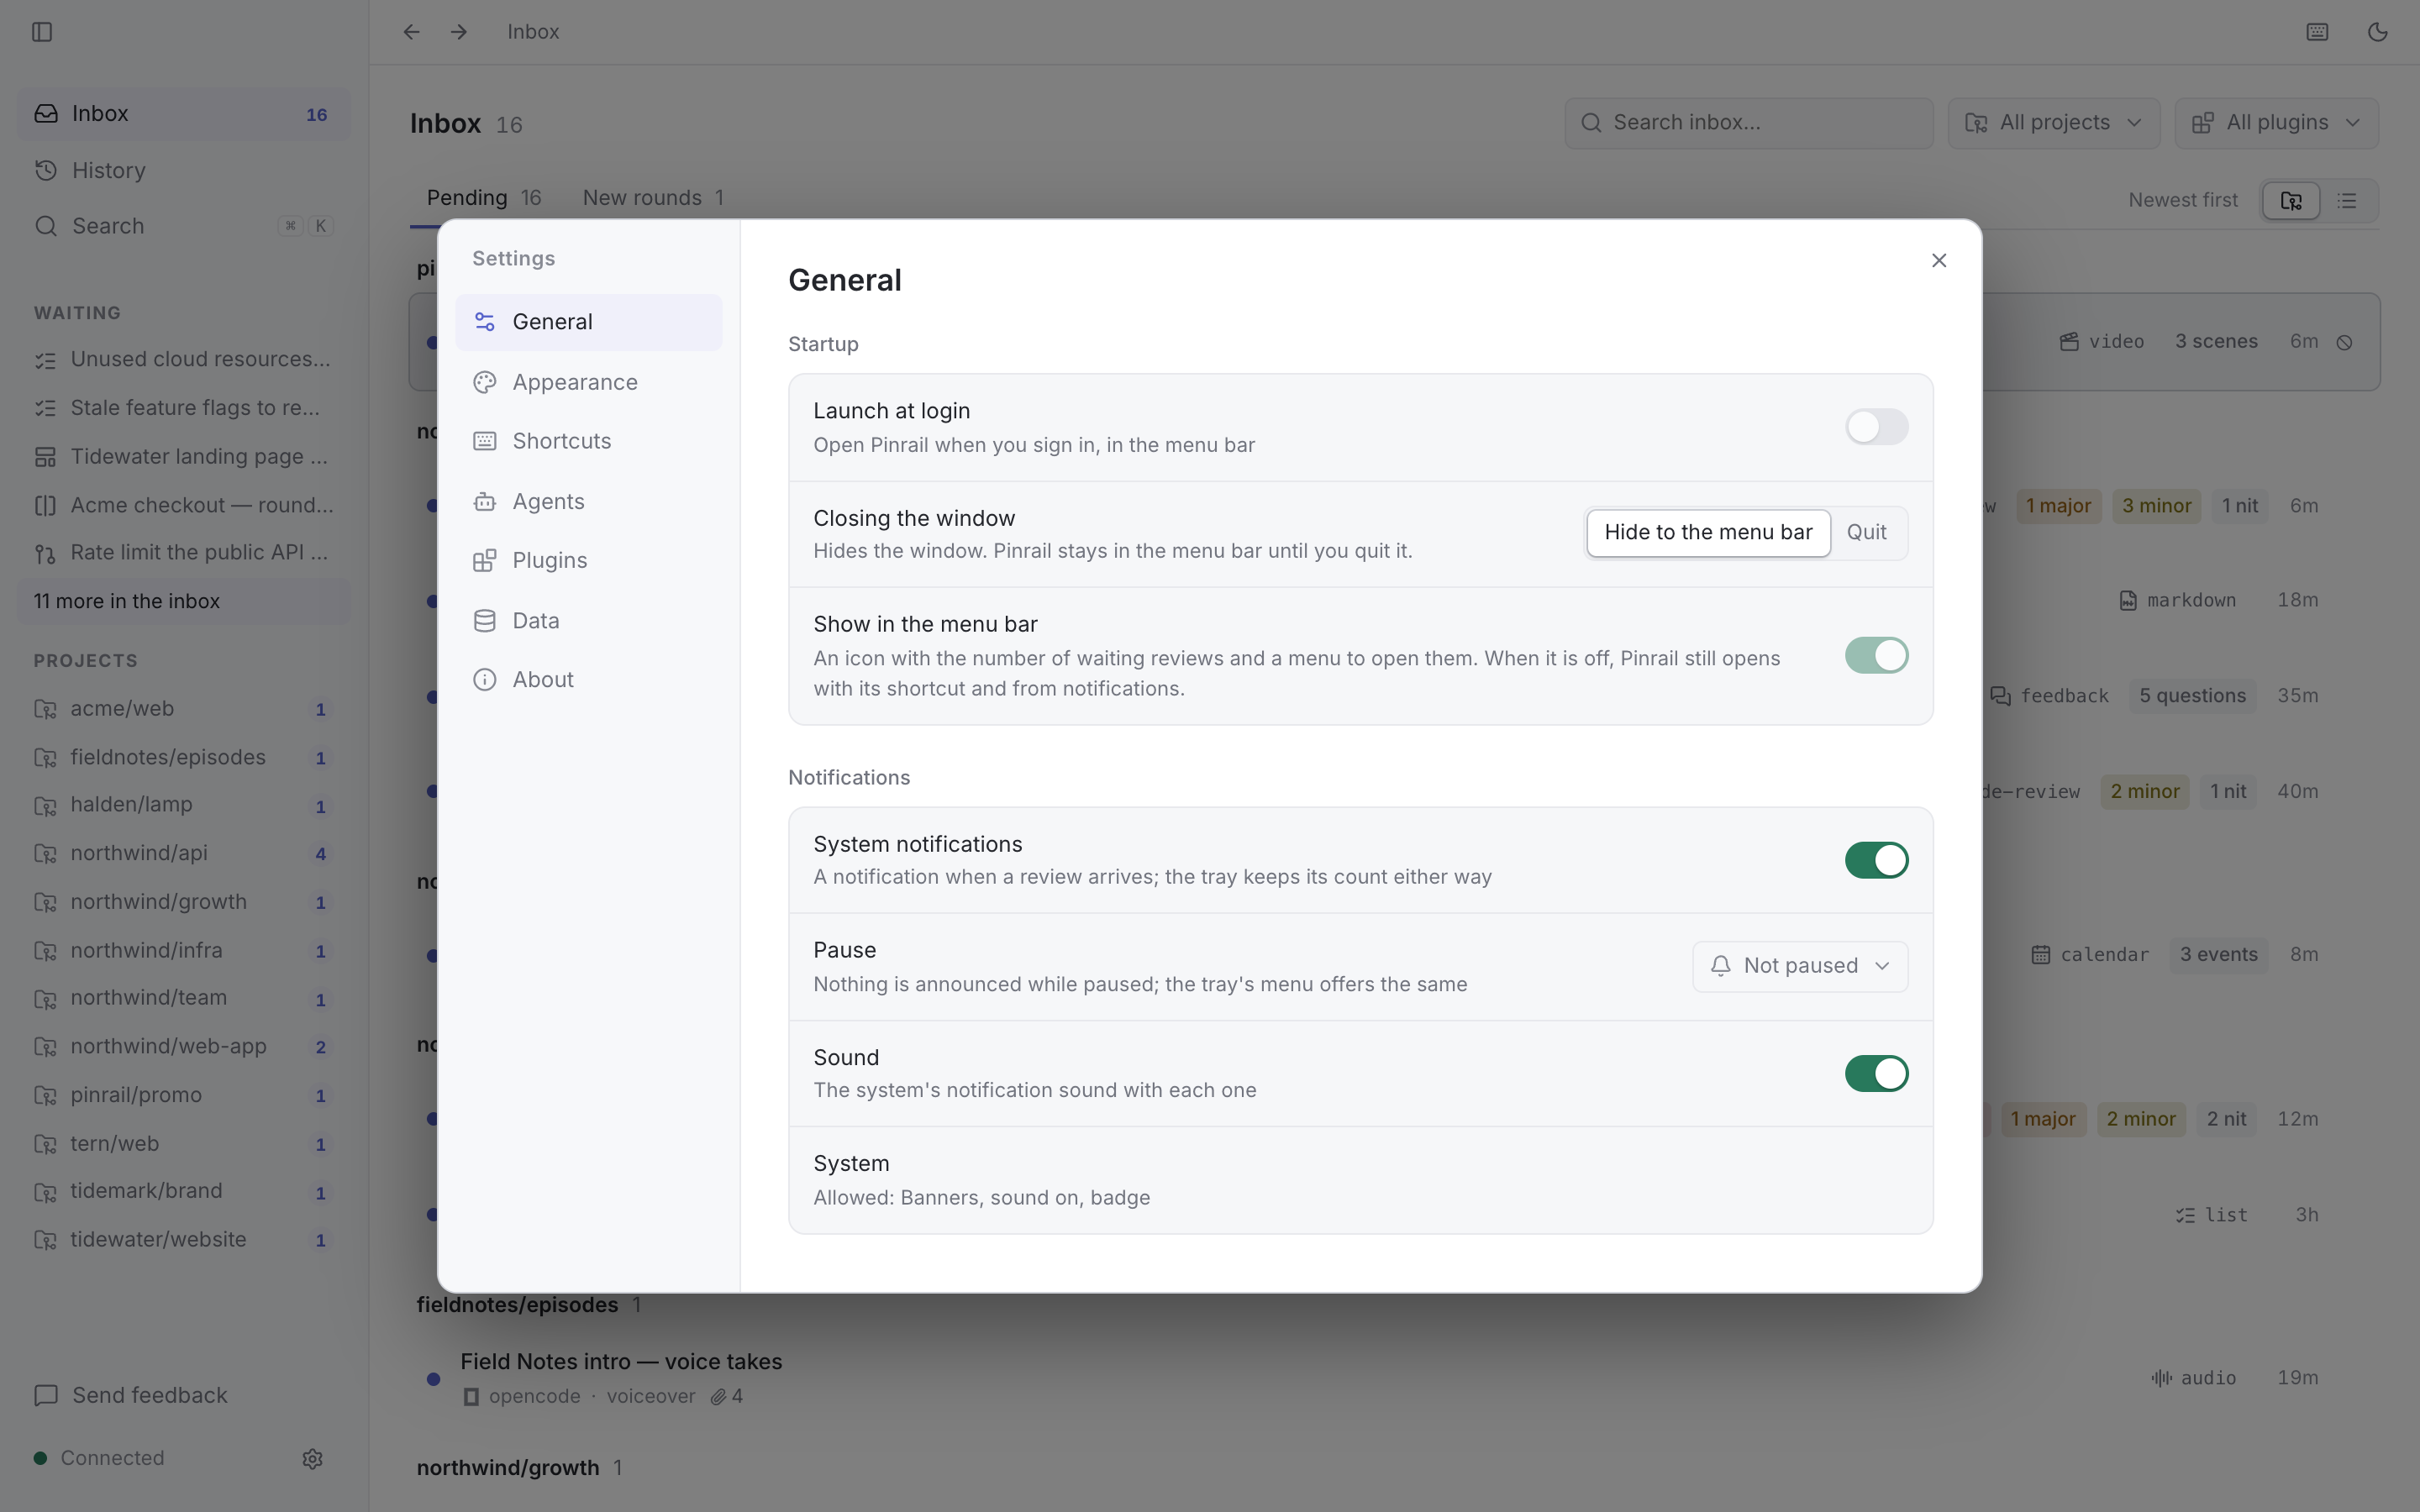The image size is (2420, 1512).
Task: Open Data settings section
Action: (x=588, y=620)
